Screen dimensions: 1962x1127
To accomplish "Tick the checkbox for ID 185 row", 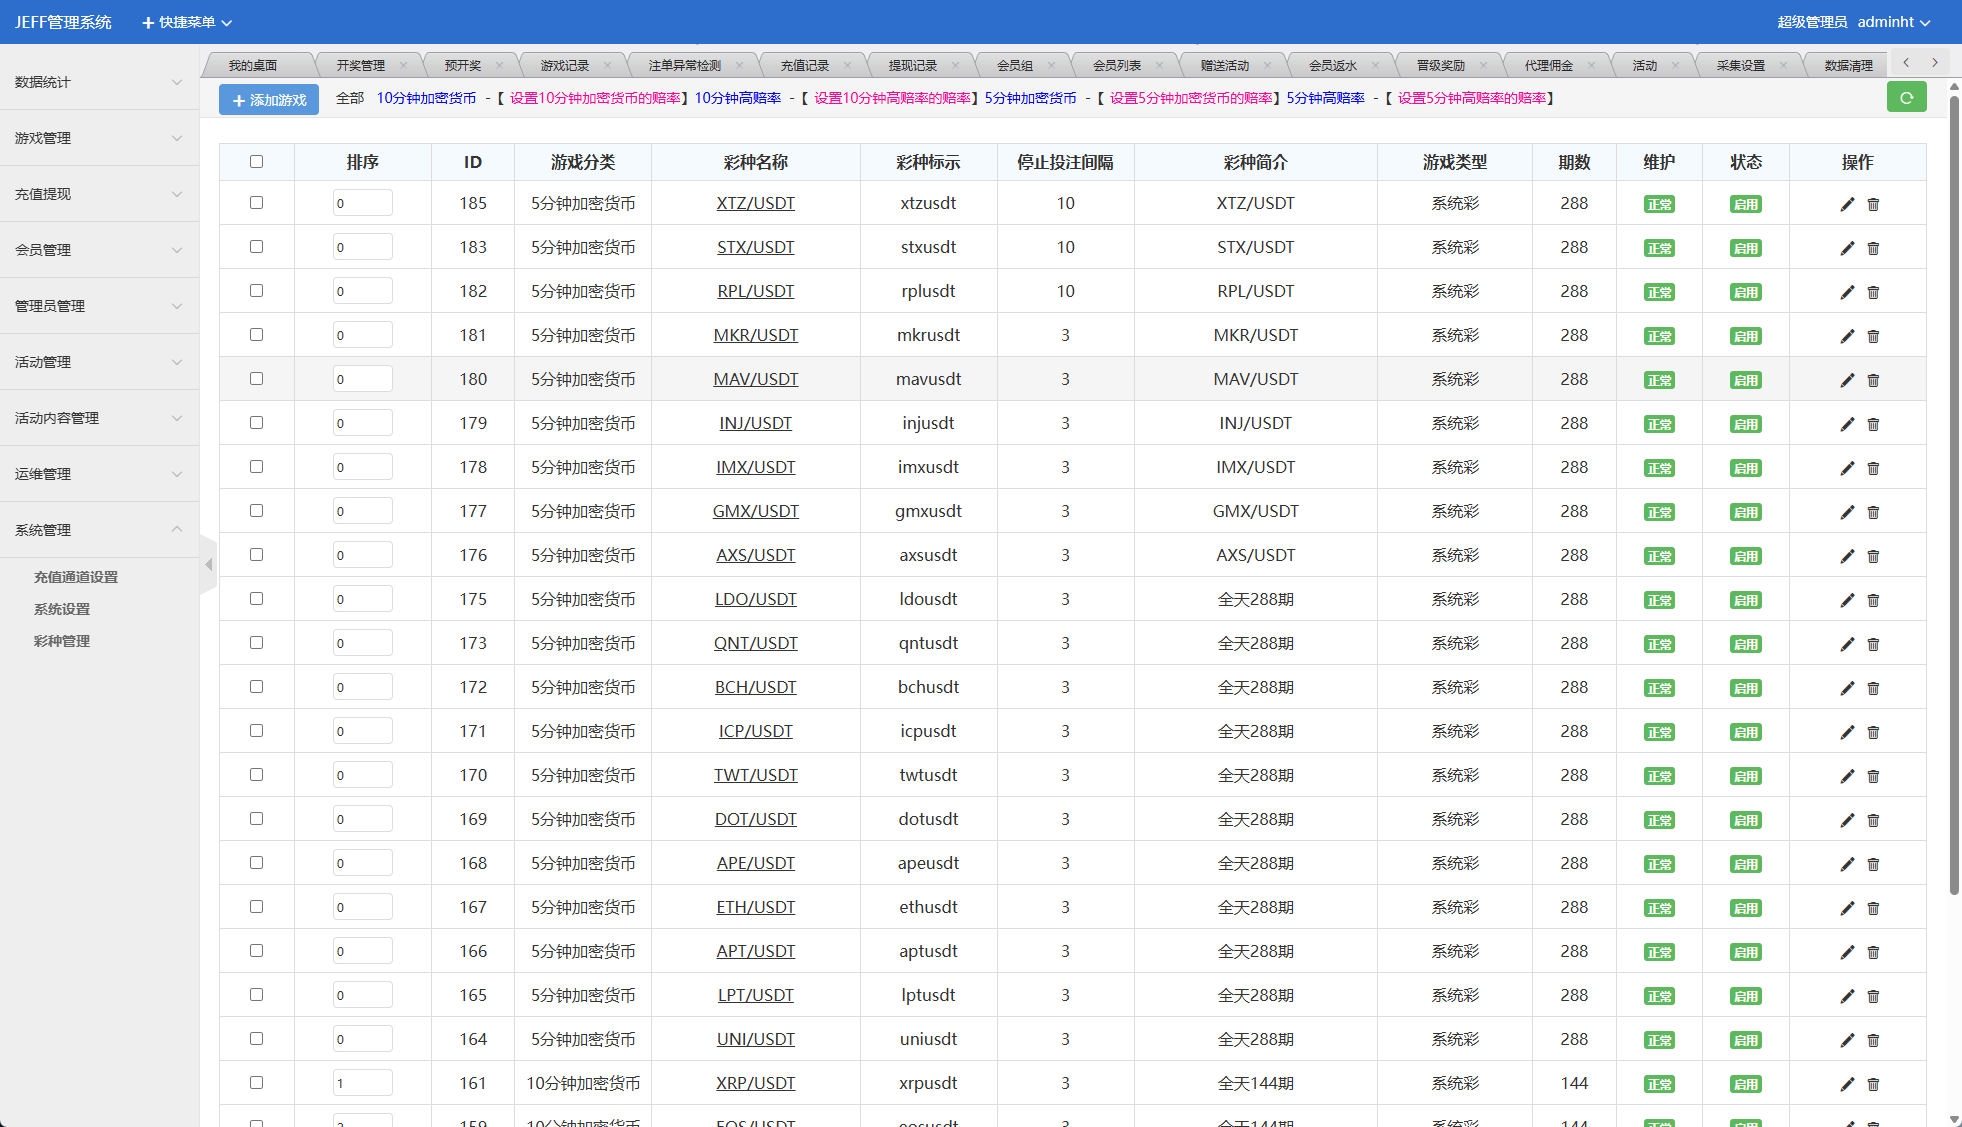I will click(256, 203).
